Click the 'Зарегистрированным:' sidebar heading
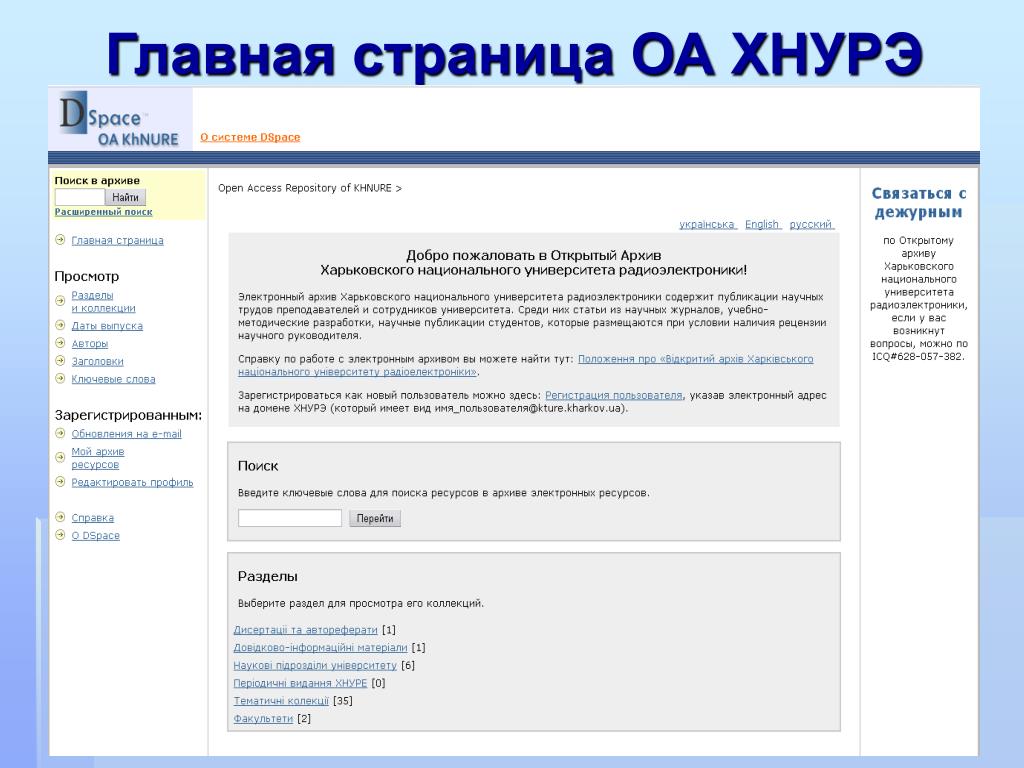 click(128, 415)
